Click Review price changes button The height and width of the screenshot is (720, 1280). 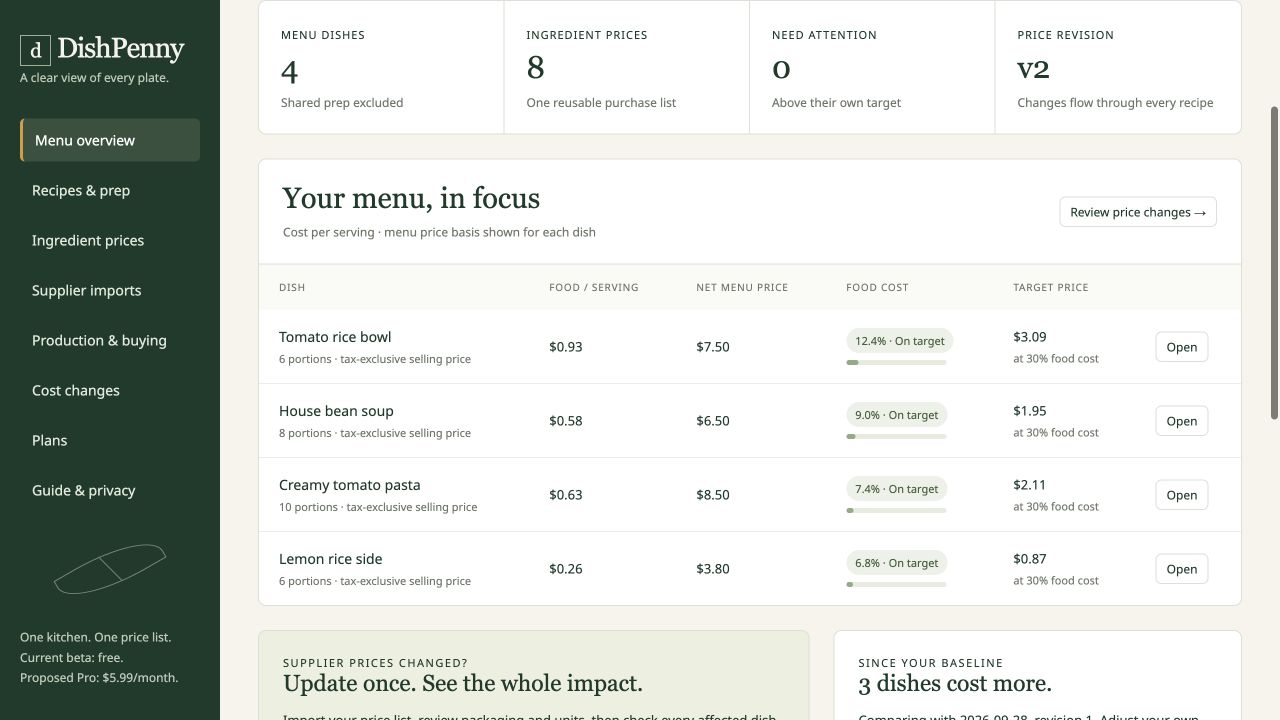(x=1138, y=212)
